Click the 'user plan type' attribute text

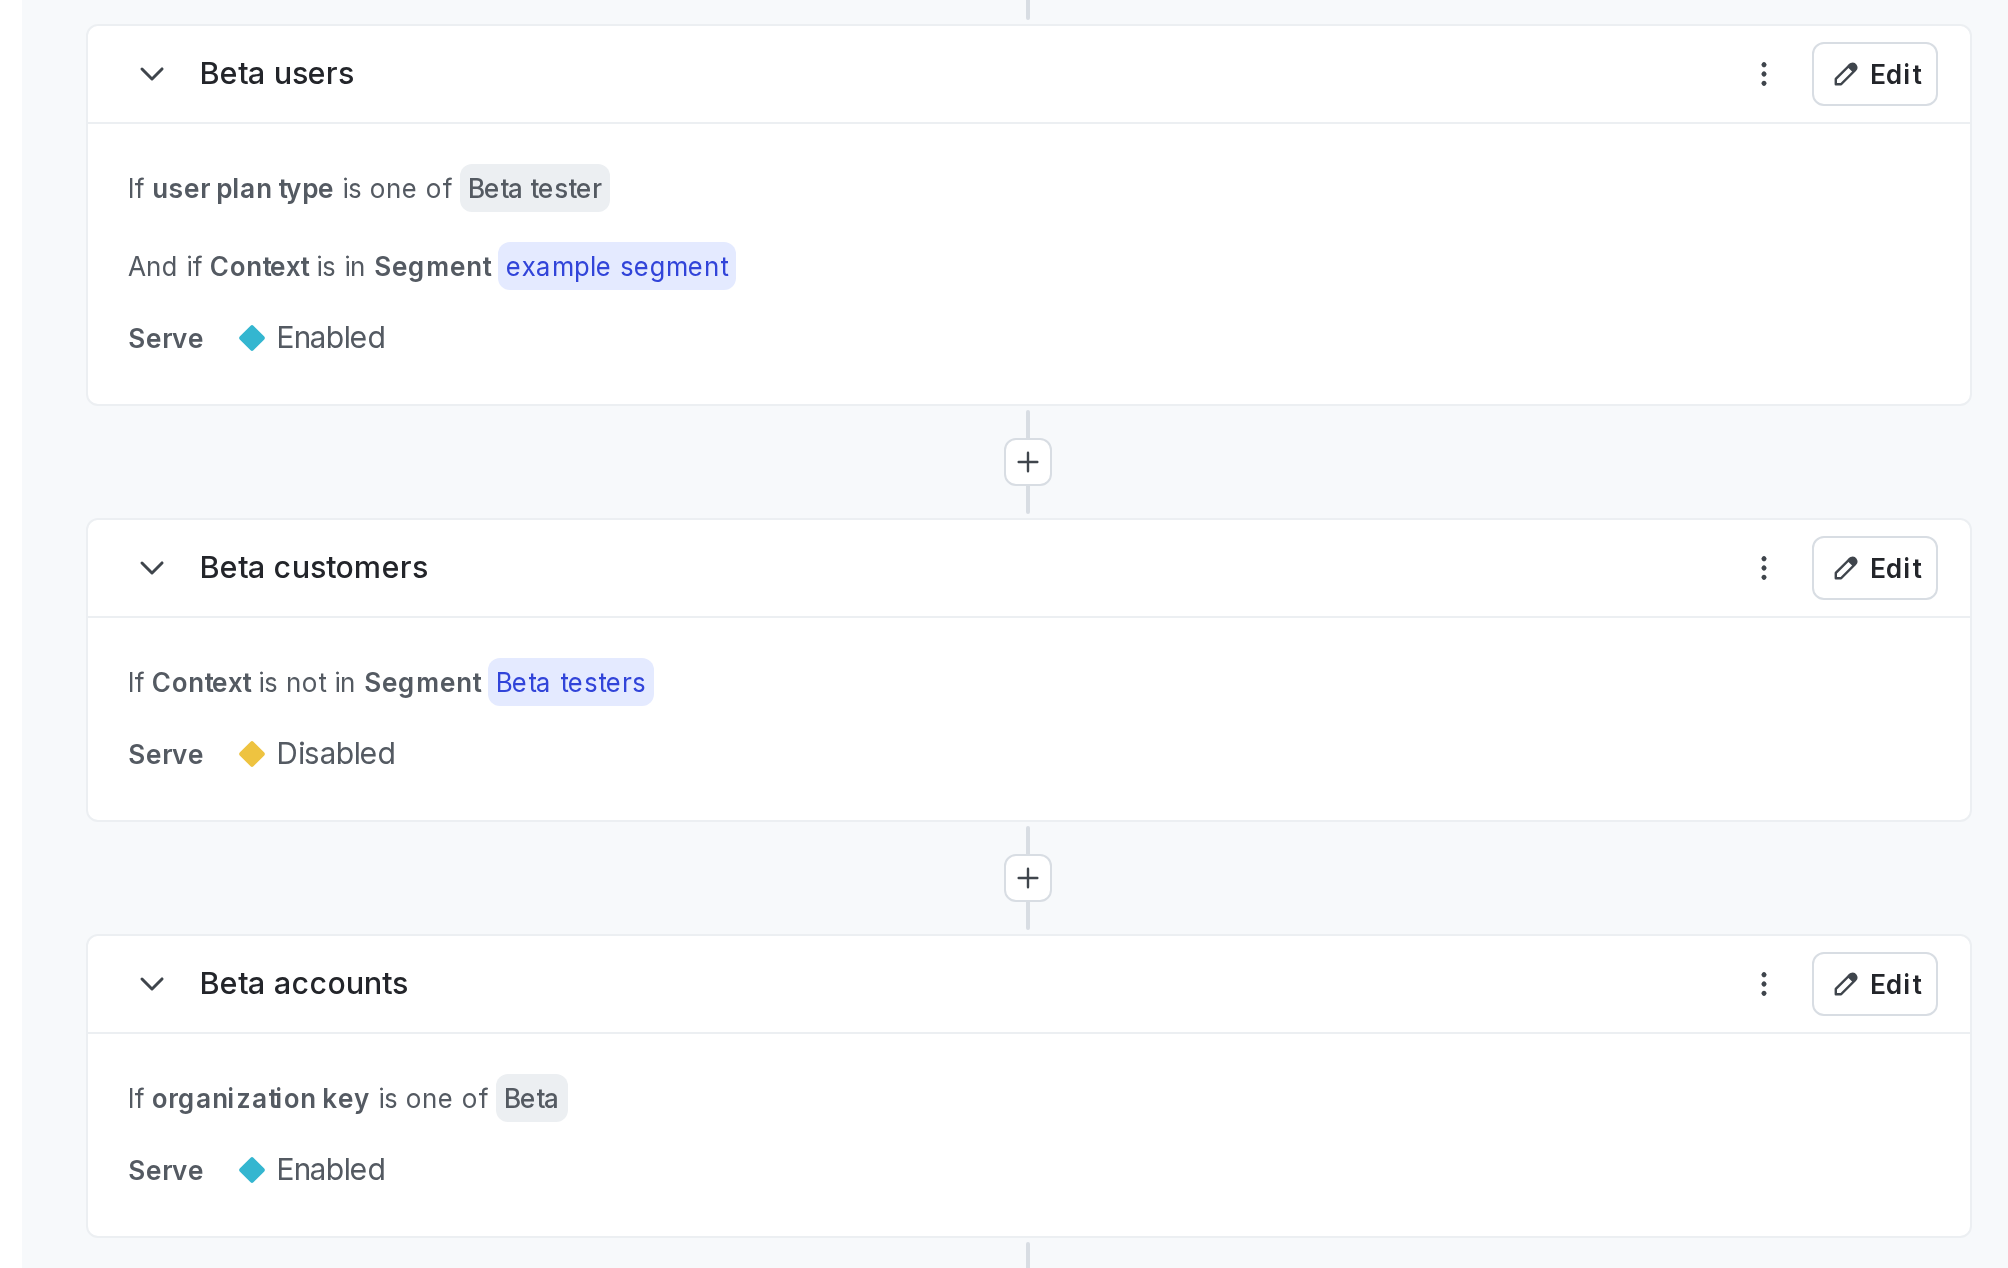point(243,189)
